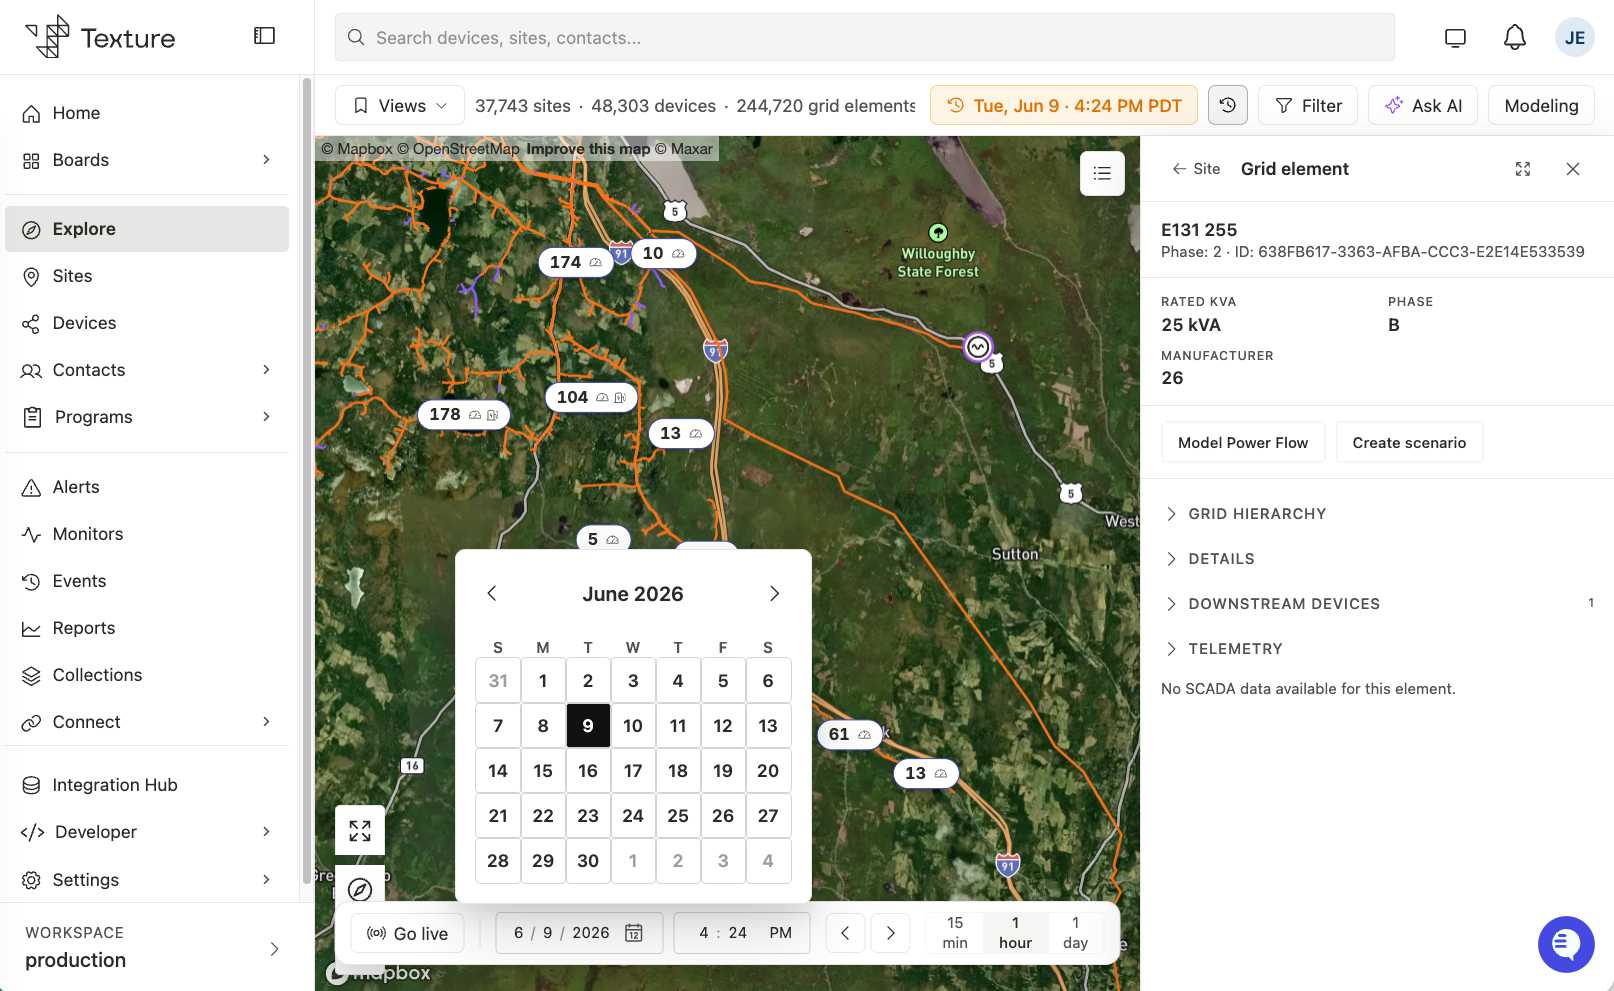Image resolution: width=1614 pixels, height=991 pixels.
Task: Click the compass icon on map
Action: coord(360,888)
